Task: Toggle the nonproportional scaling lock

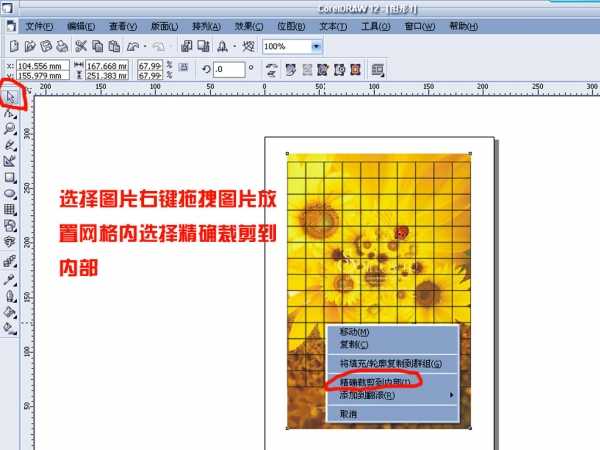Action: pyautogui.click(x=184, y=69)
